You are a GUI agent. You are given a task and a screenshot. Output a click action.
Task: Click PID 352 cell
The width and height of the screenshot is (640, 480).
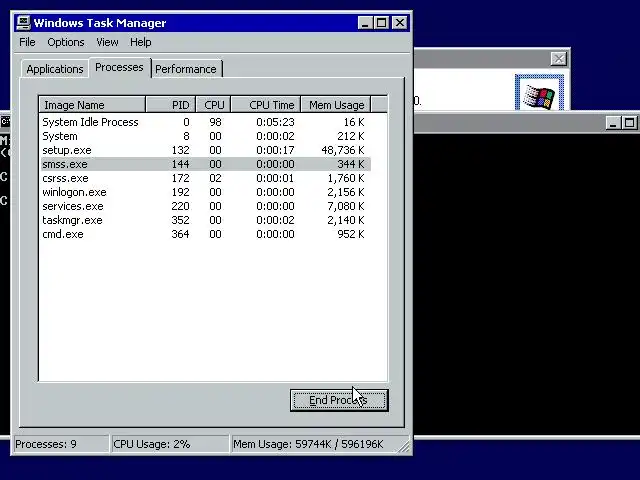pos(180,220)
